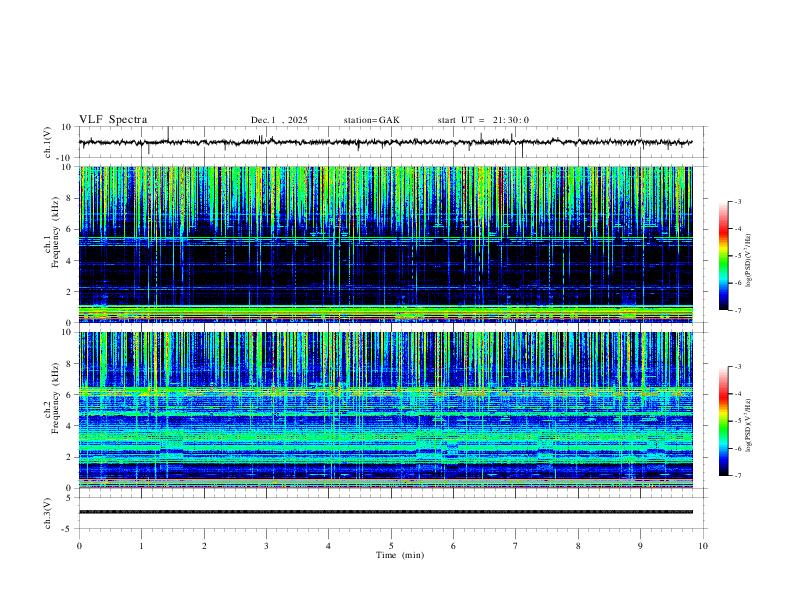Click the ch.3 black waveform band
The image size is (792, 612).
pyautogui.click(x=385, y=512)
